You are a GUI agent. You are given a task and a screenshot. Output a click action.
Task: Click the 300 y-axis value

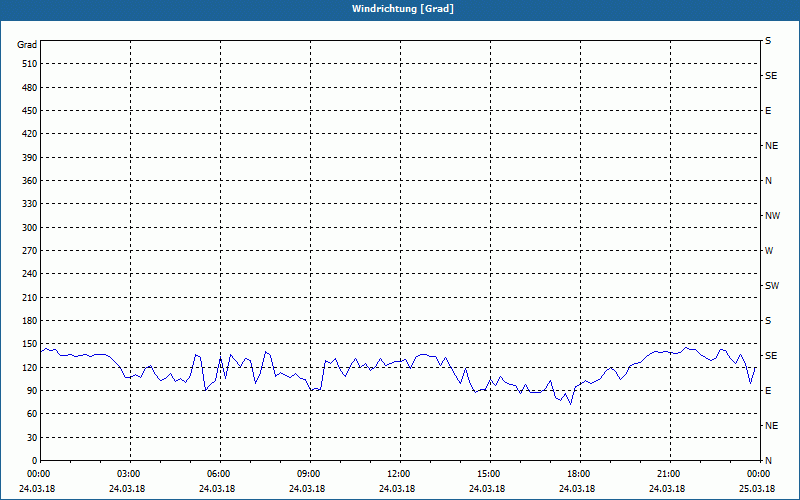(30, 227)
